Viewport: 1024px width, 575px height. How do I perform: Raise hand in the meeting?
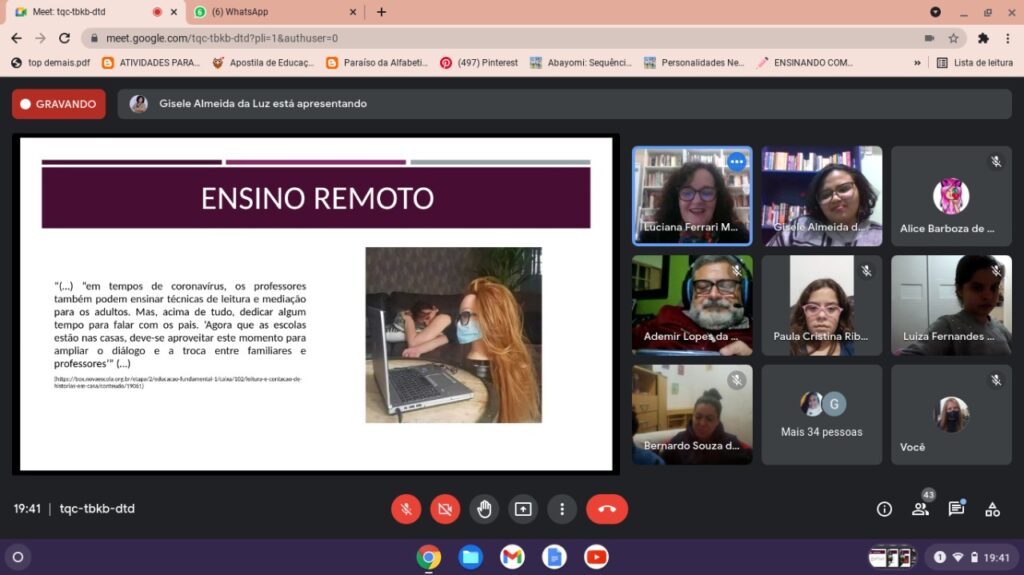pos(484,509)
